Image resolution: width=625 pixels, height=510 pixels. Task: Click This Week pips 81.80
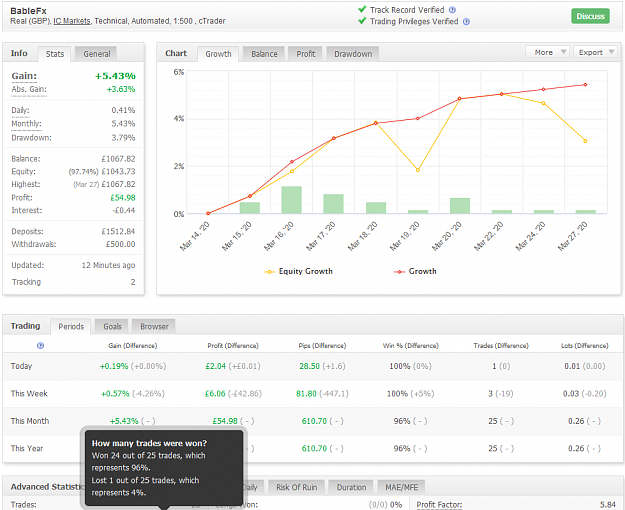pos(306,394)
